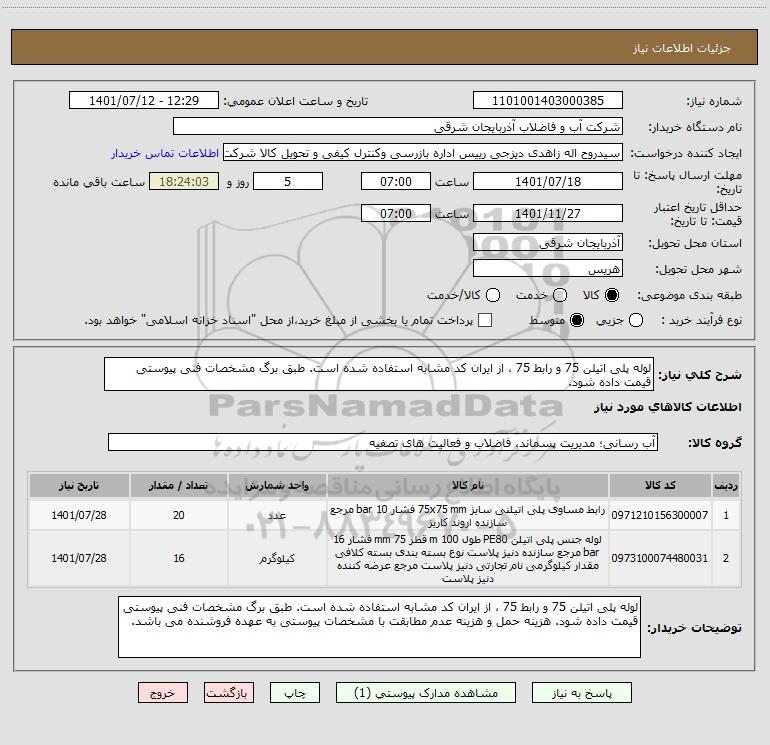Click the delivery city field هریس
The width and height of the screenshot is (770, 745).
point(548,269)
